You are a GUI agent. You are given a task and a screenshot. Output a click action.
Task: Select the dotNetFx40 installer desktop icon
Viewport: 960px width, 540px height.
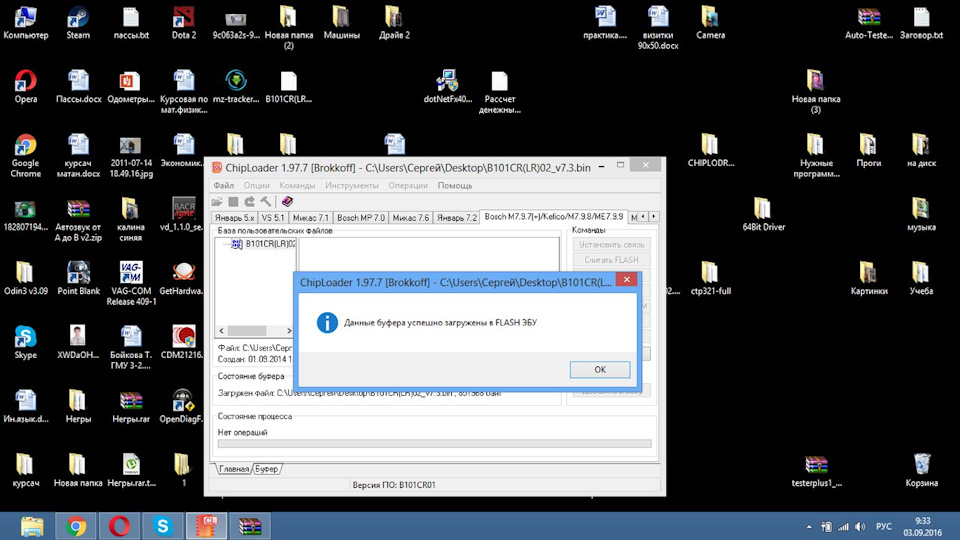pyautogui.click(x=448, y=86)
